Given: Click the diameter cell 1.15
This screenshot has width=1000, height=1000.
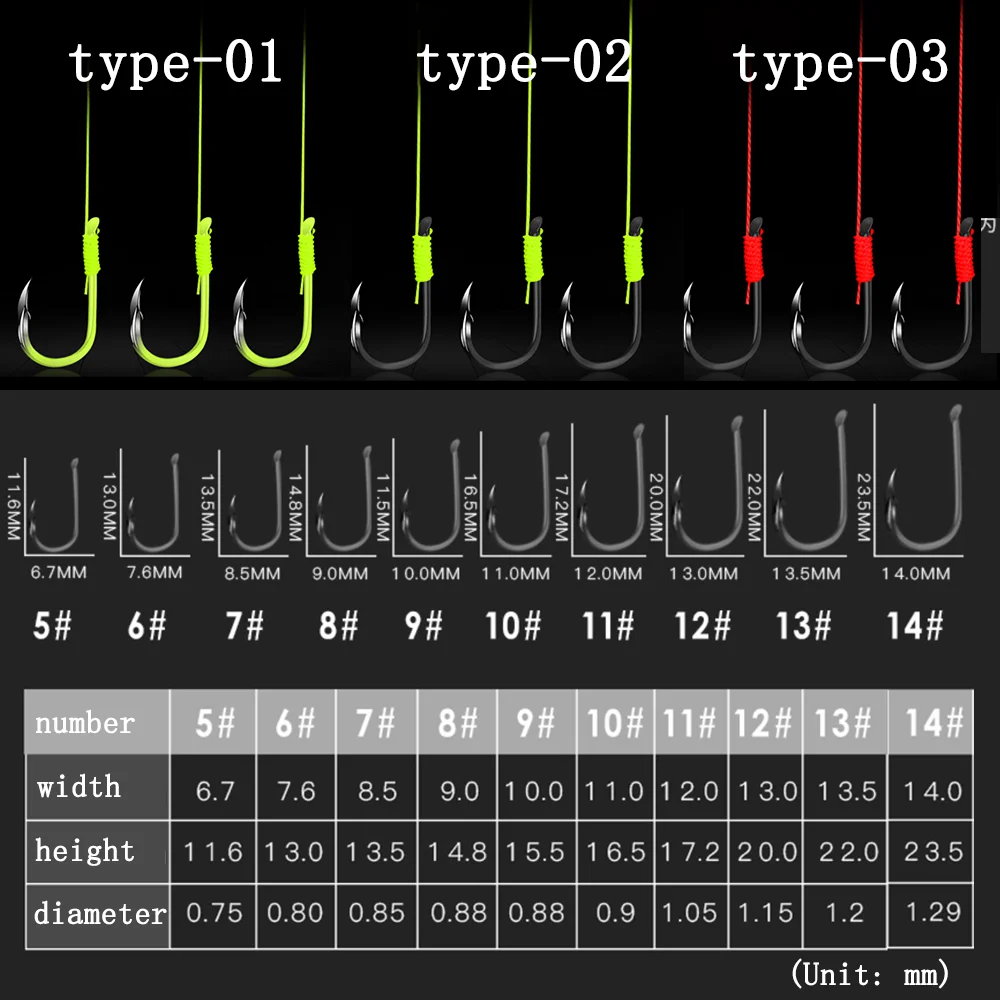Looking at the screenshot, I should point(765,913).
